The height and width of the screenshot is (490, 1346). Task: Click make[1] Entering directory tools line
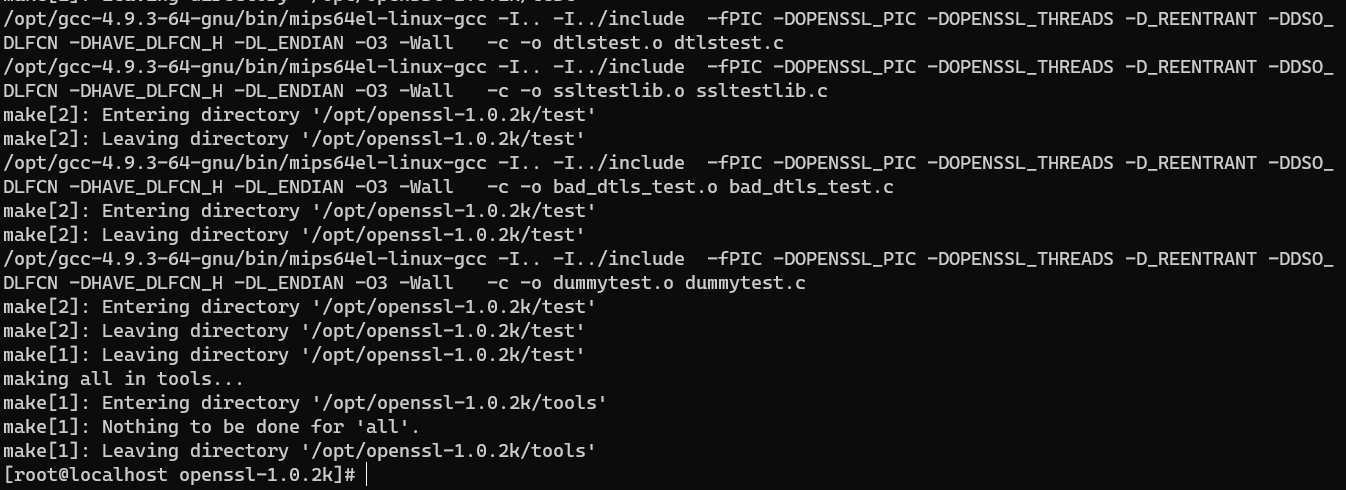click(x=305, y=403)
